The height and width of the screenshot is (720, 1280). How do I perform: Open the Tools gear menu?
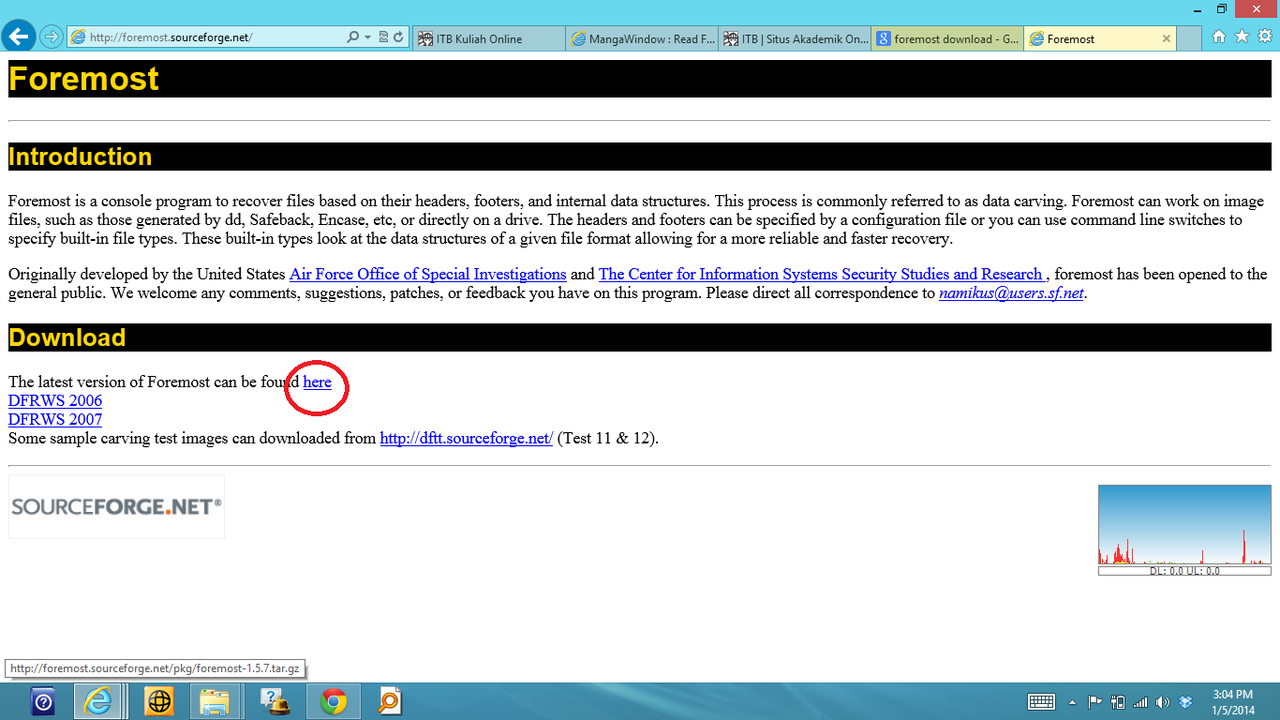click(1265, 37)
